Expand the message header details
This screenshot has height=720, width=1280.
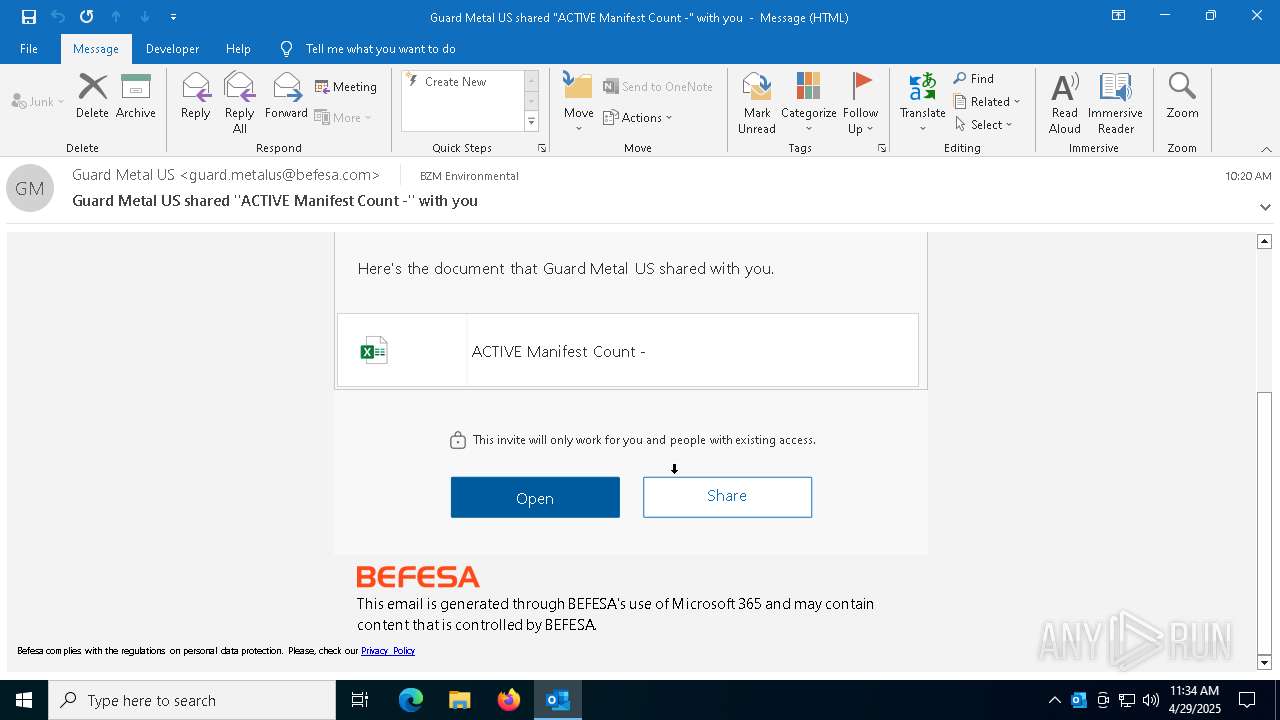pos(1265,207)
